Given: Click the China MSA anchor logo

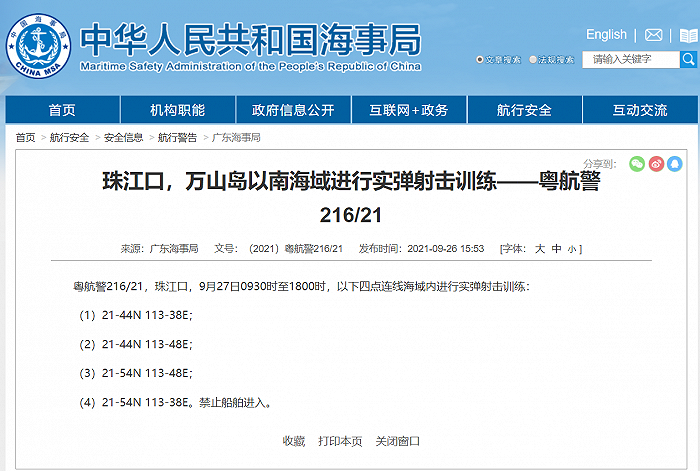Looking at the screenshot, I should [x=38, y=46].
